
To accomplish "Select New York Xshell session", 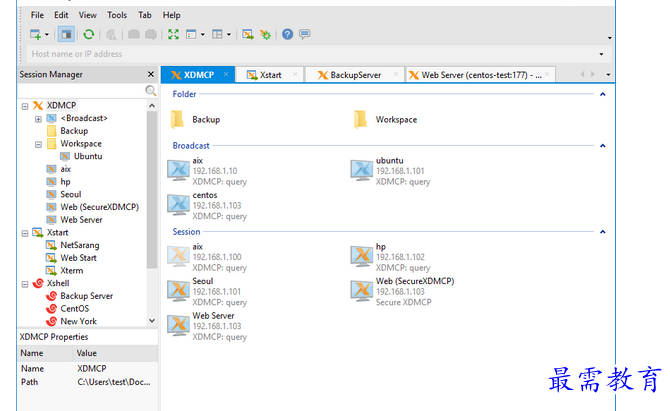I will (x=78, y=321).
